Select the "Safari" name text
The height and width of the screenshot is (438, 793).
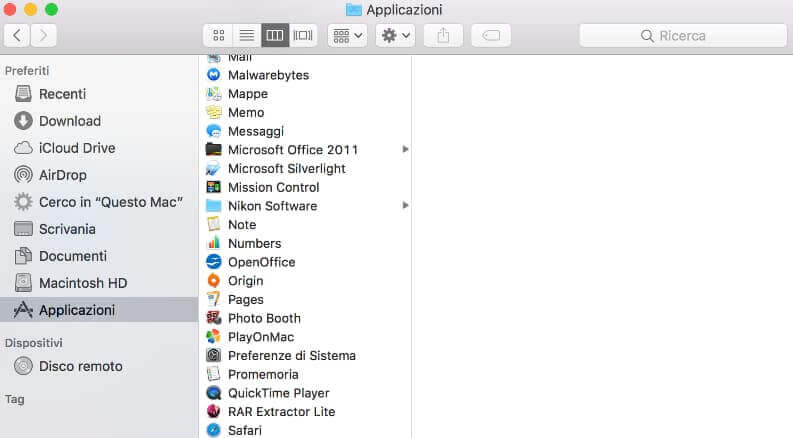(x=245, y=430)
